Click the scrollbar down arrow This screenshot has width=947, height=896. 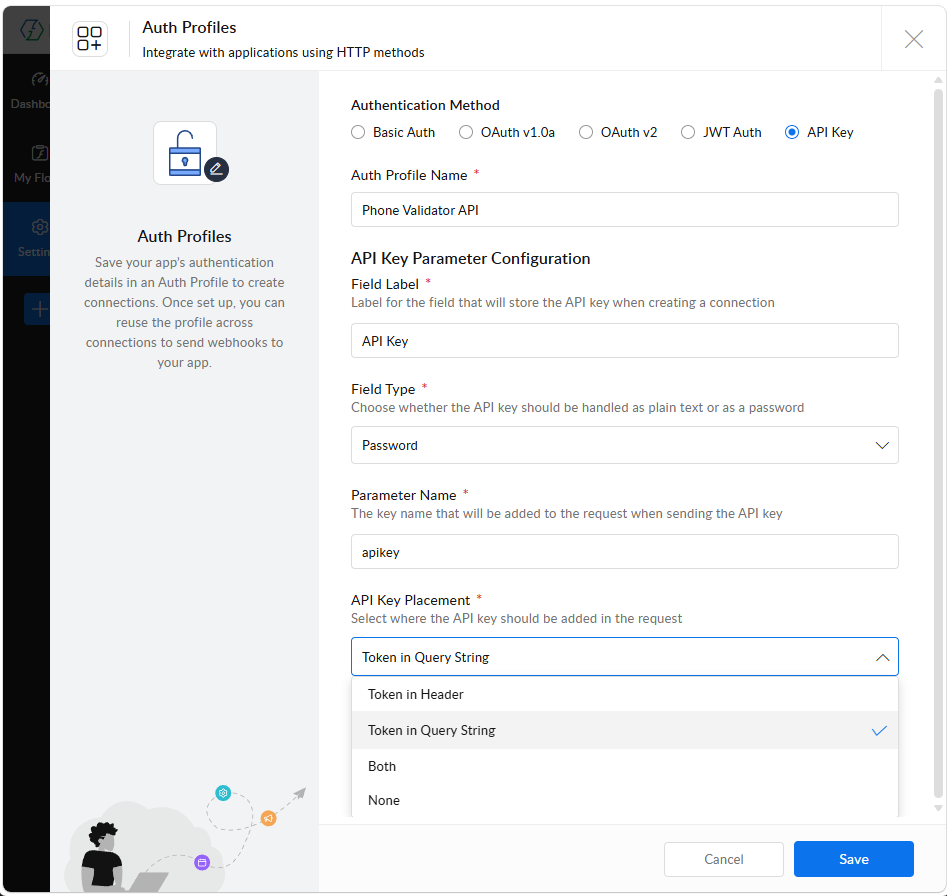pos(938,808)
